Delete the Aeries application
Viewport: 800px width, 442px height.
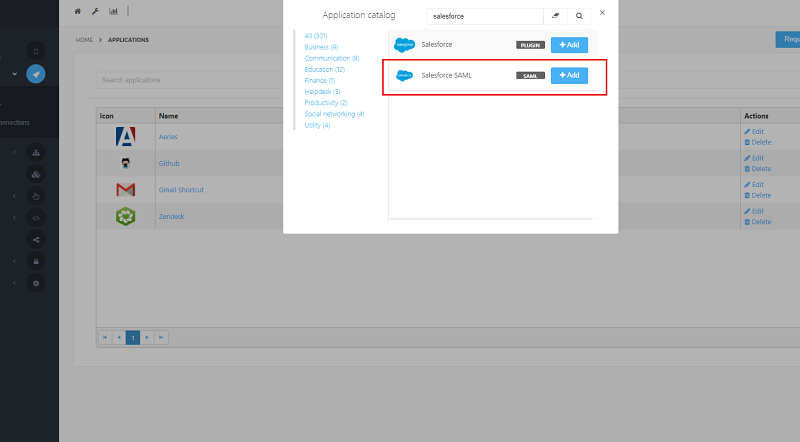pos(758,142)
